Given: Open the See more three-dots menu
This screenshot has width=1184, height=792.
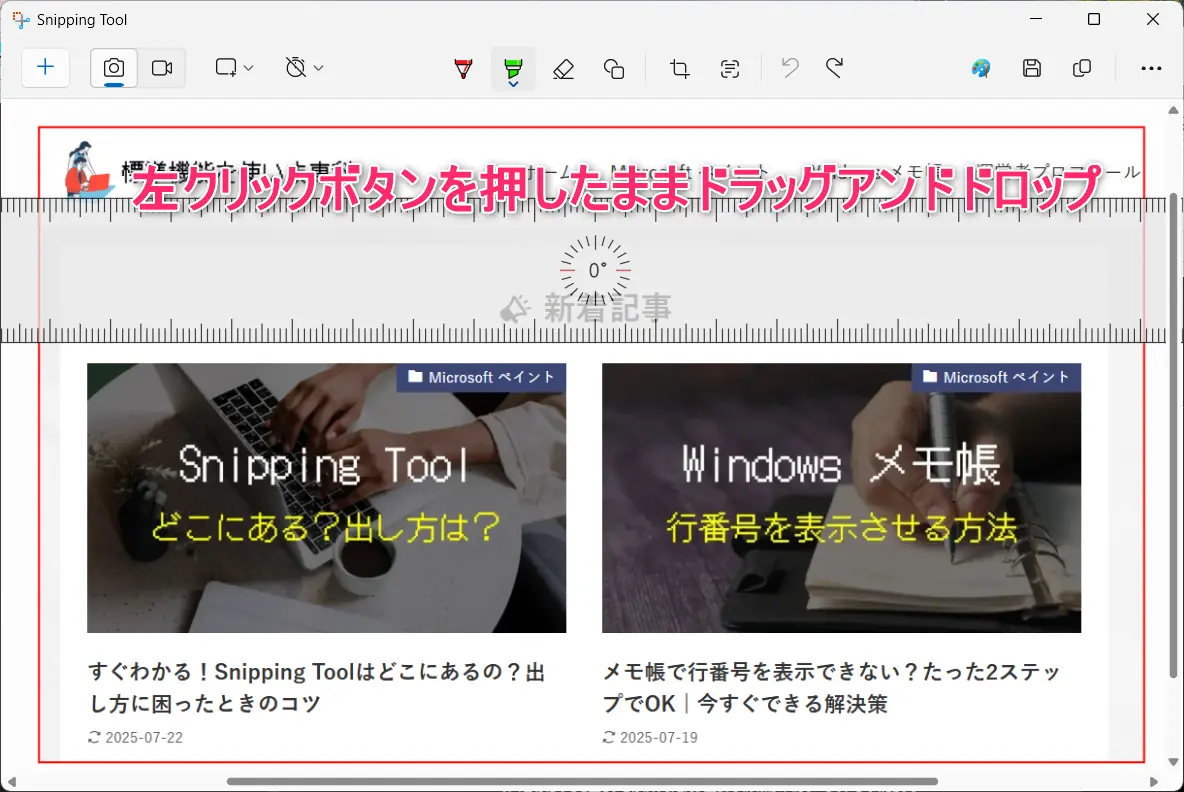Looking at the screenshot, I should click(1151, 69).
